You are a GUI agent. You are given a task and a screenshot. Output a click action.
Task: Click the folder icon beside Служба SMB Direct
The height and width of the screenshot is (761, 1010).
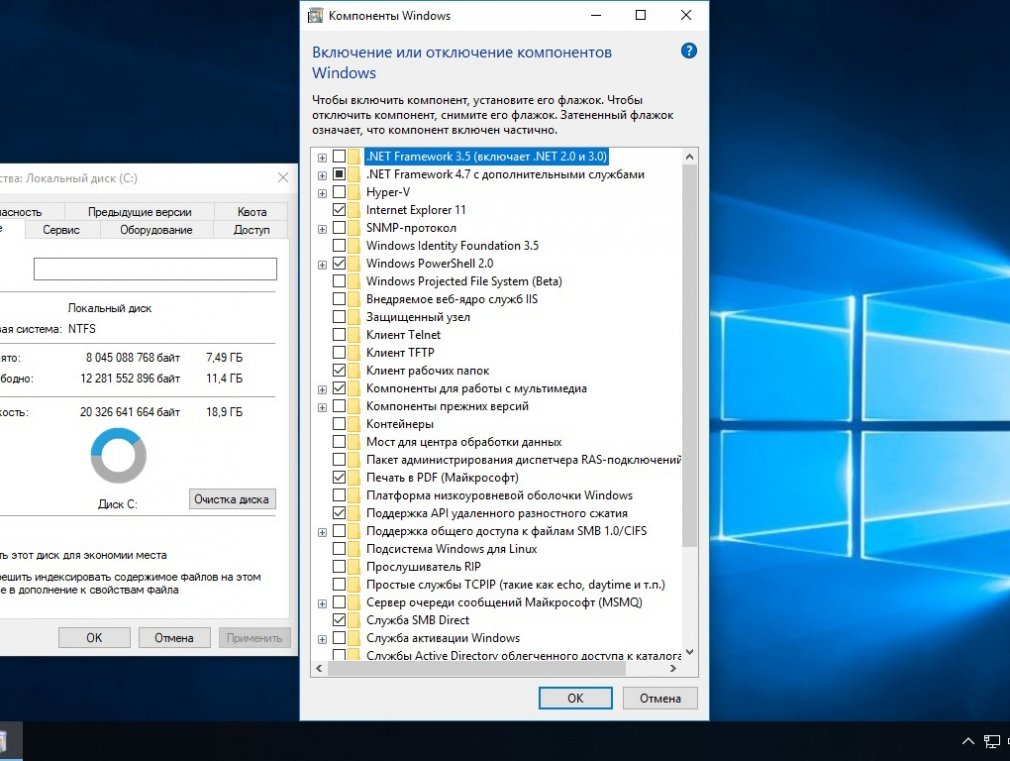coord(354,621)
